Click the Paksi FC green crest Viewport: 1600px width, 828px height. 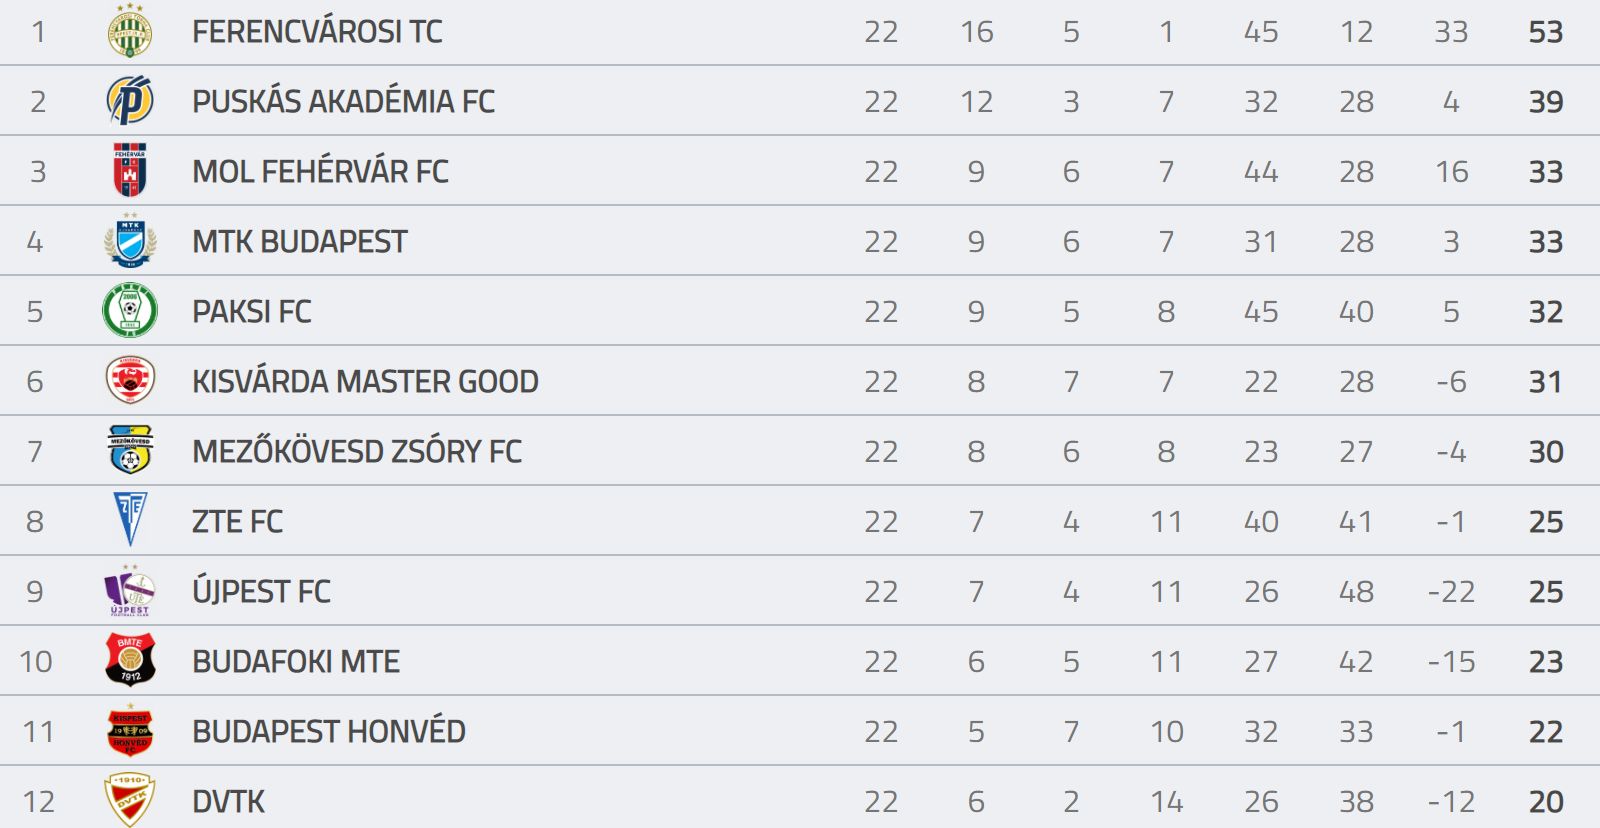(x=130, y=310)
